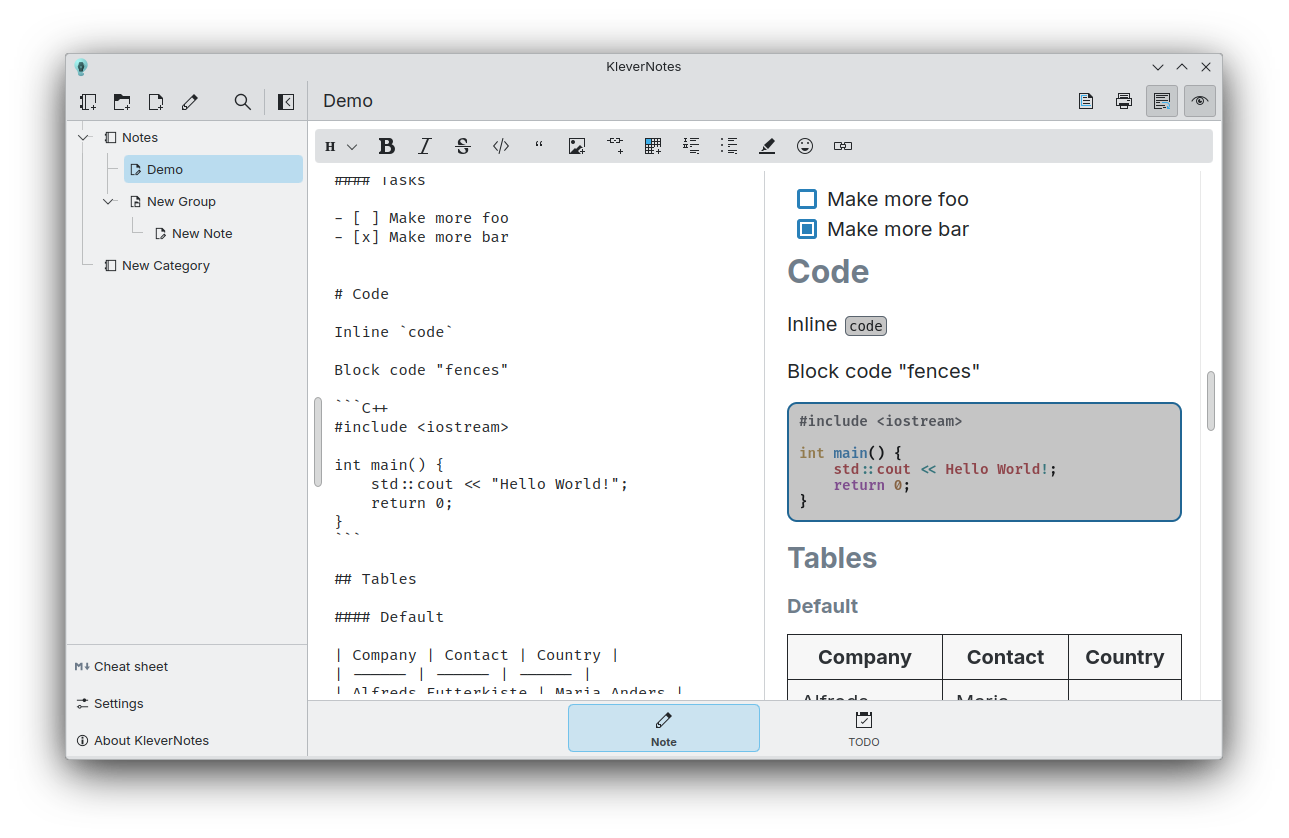Screen dimensions: 1289x838
Task: Insert a code block using the toolbar
Action: [501, 146]
